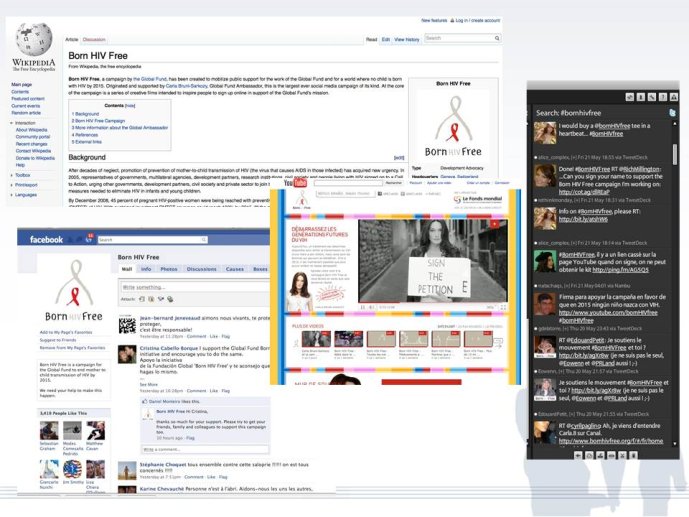The width and height of the screenshot is (689, 517).
Task: Attach a link to the Facebook post
Action: point(170,299)
